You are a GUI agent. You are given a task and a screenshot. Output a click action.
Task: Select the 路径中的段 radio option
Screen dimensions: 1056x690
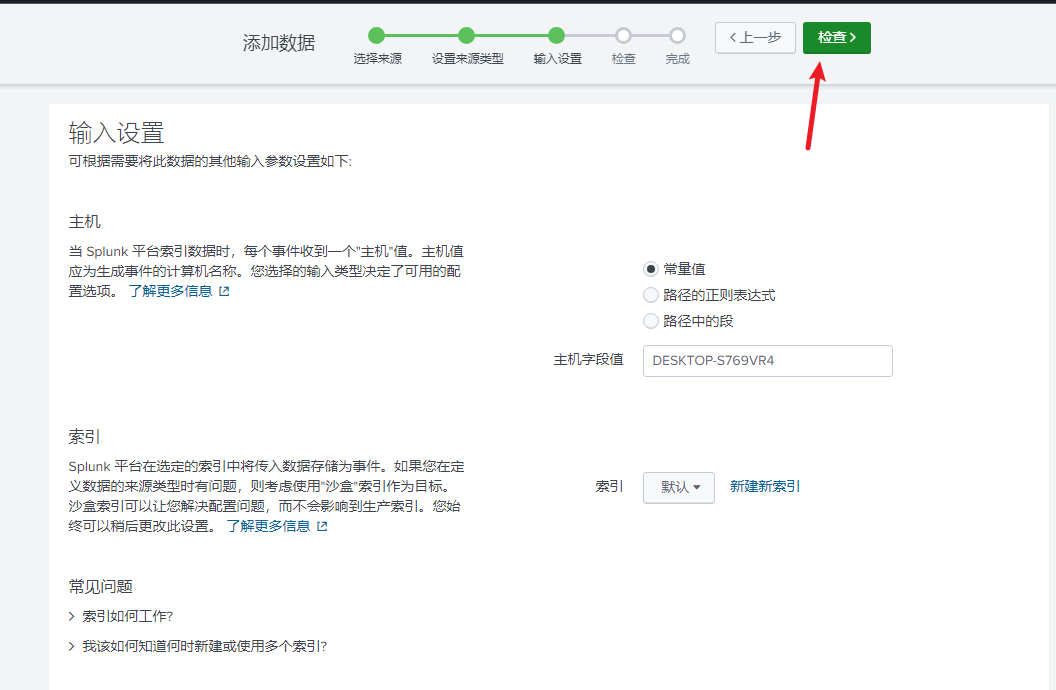[651, 321]
